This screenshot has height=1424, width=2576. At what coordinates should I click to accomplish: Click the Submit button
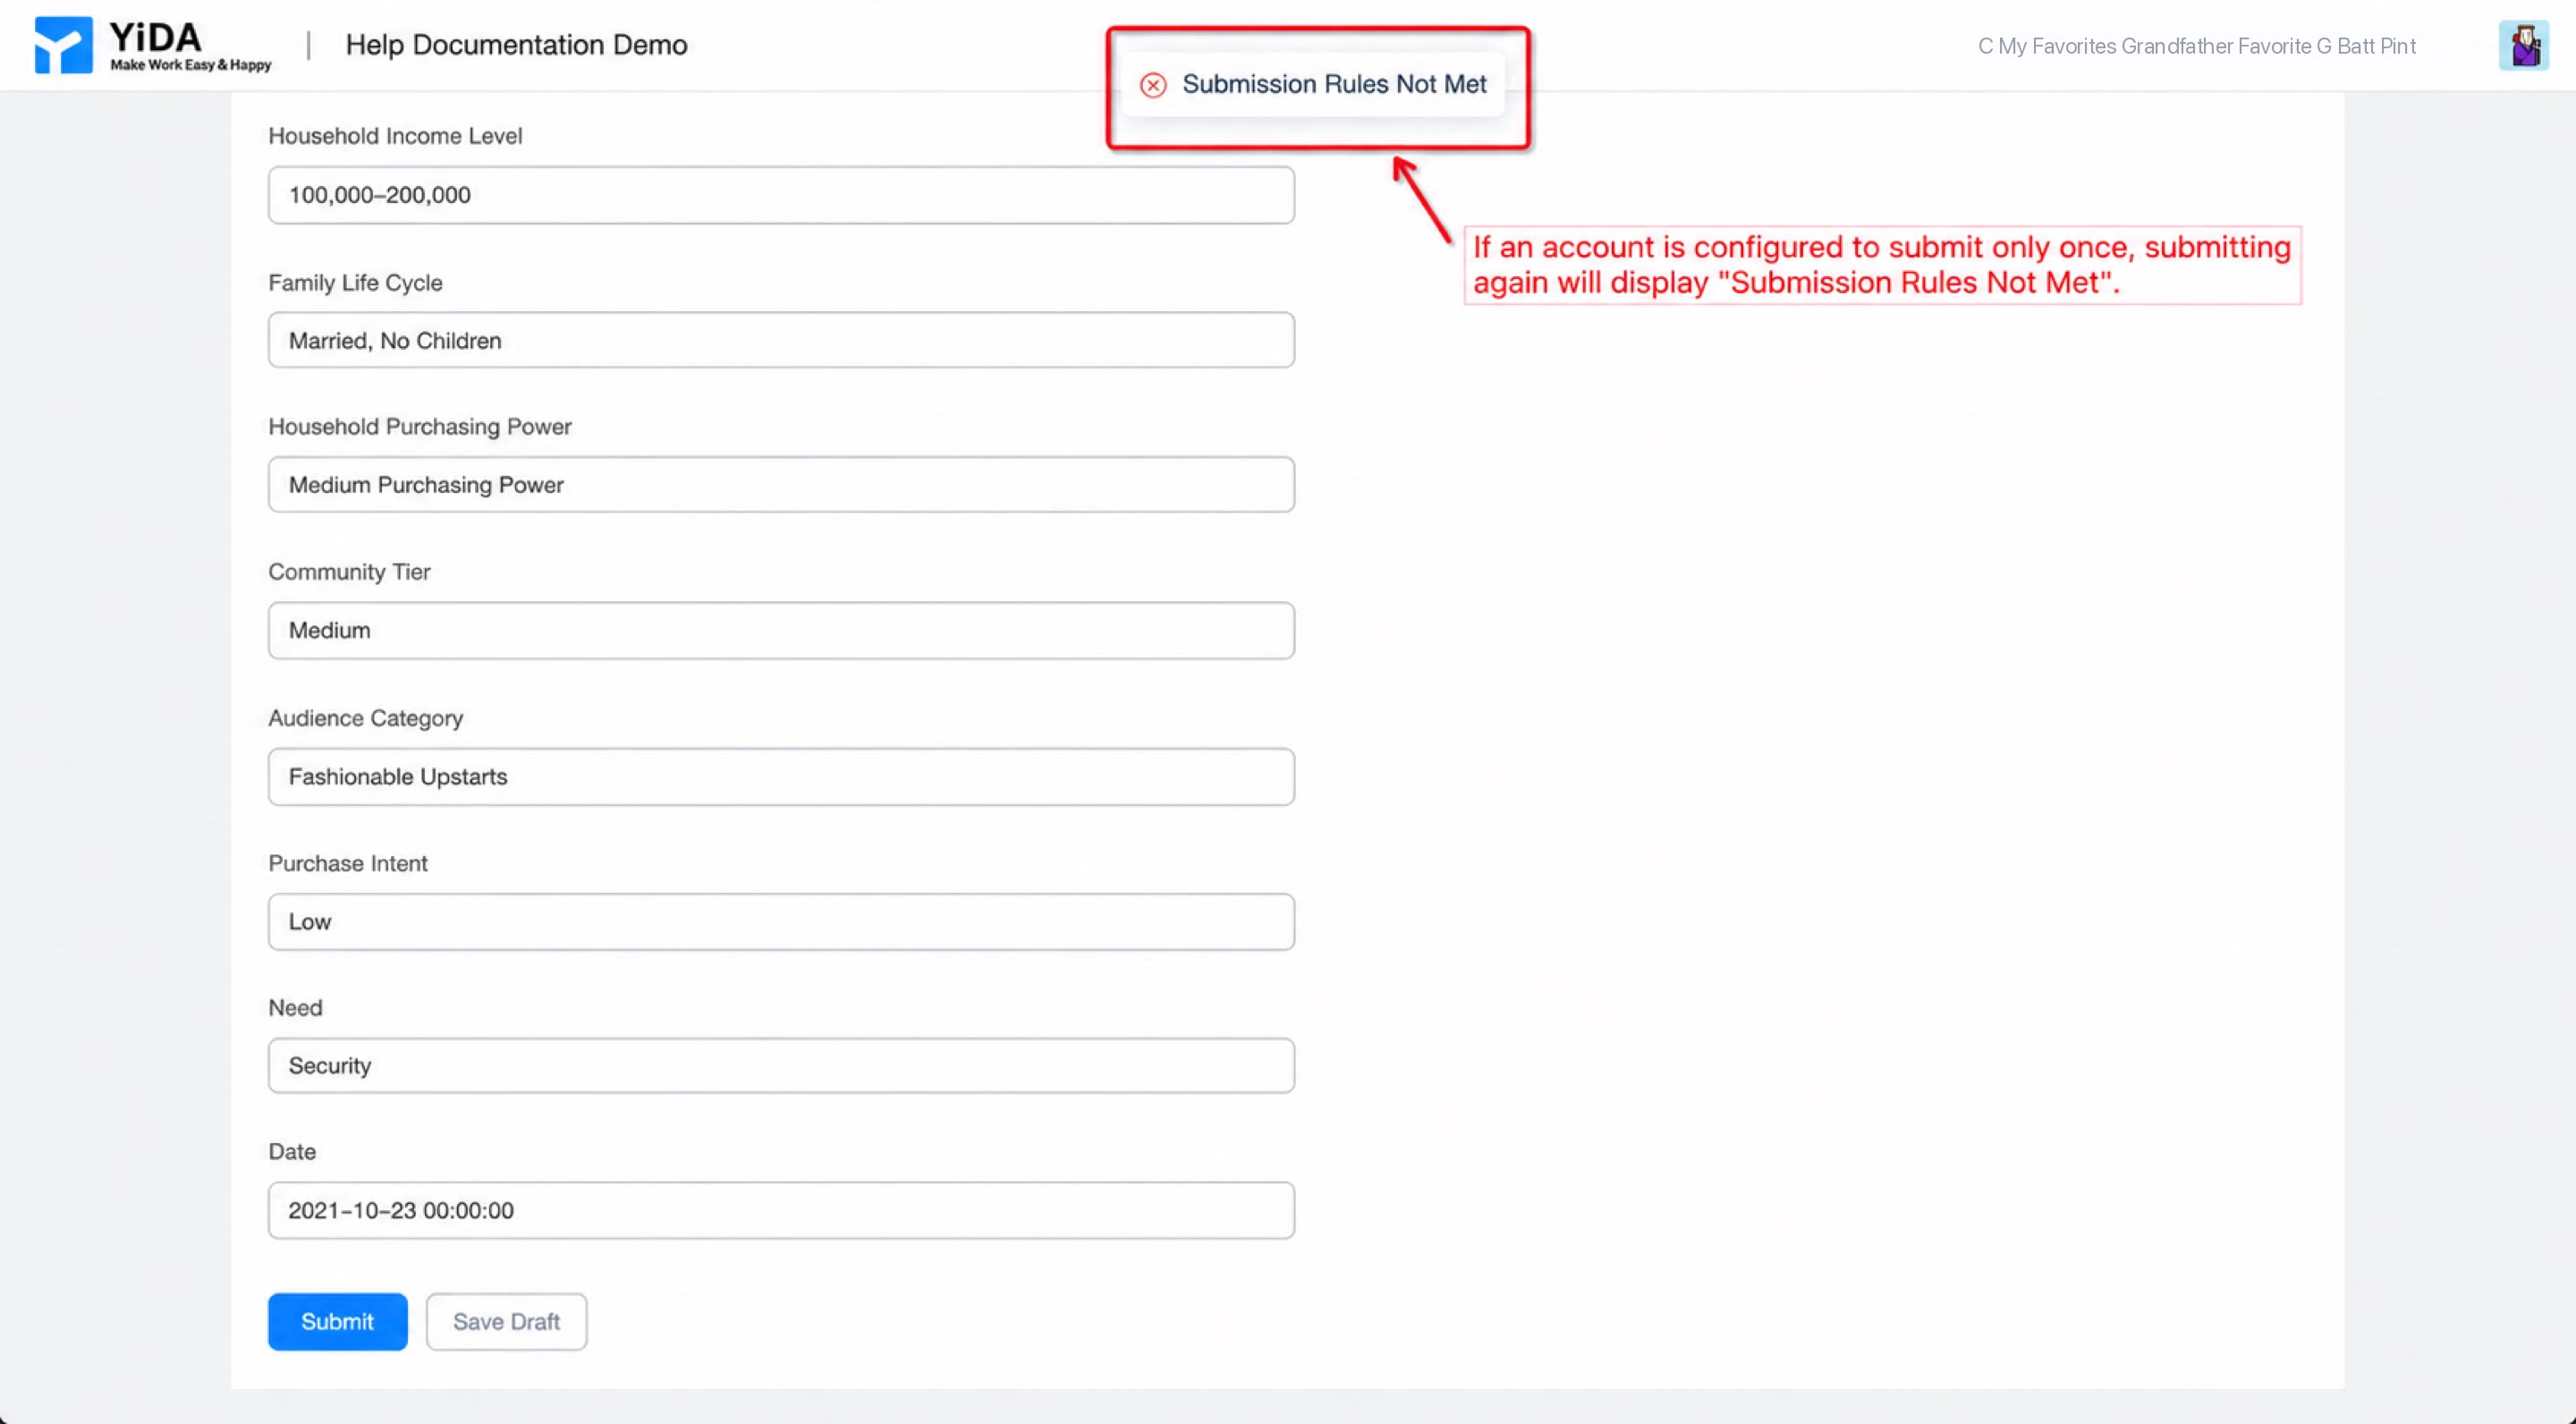click(338, 1322)
